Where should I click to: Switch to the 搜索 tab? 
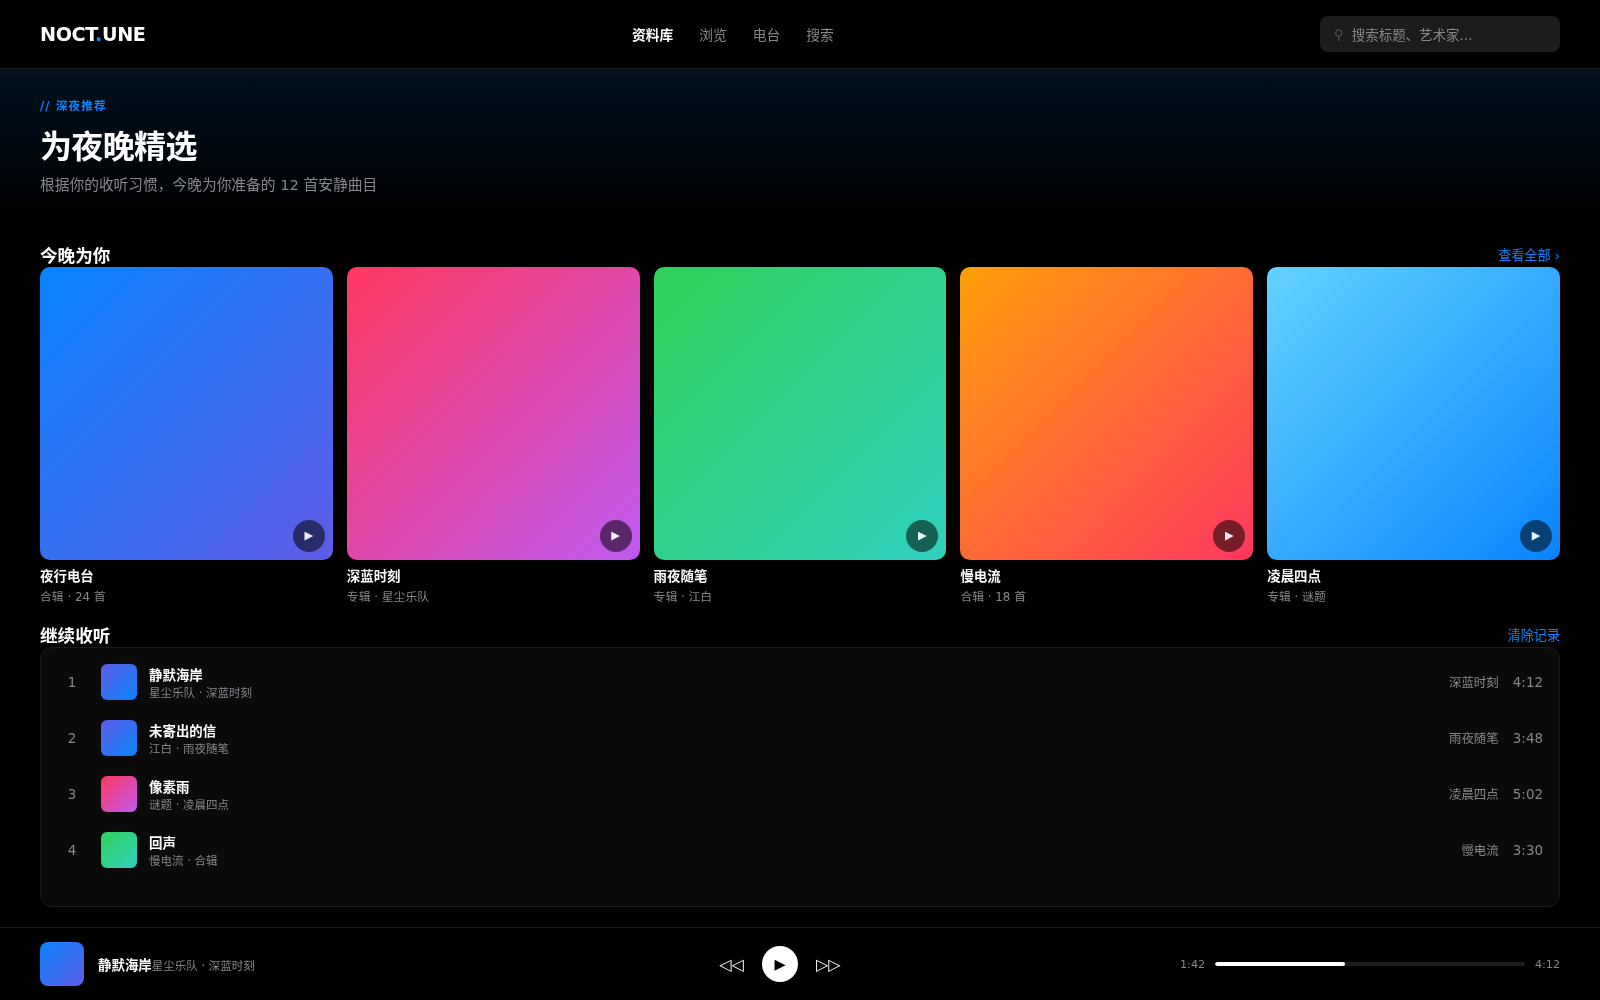[x=820, y=35]
